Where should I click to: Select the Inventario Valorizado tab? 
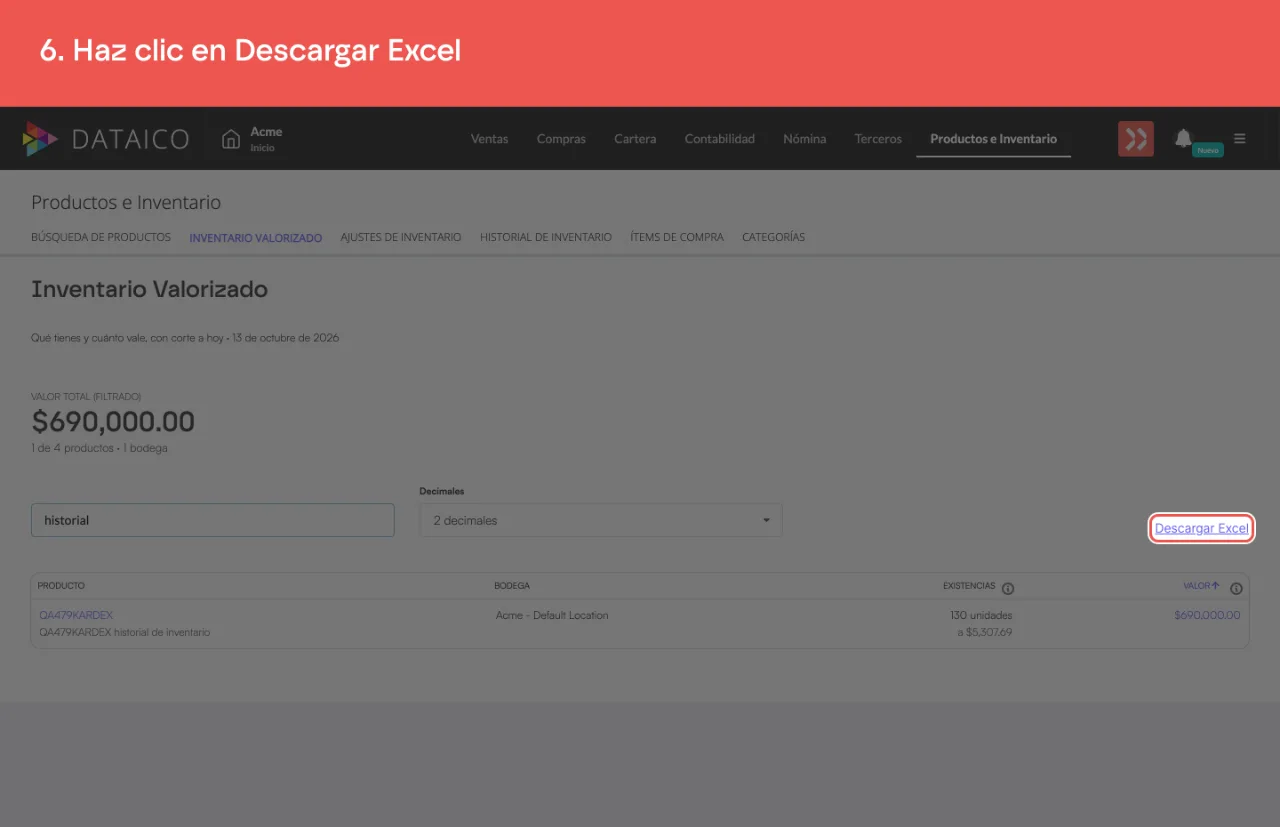point(256,238)
